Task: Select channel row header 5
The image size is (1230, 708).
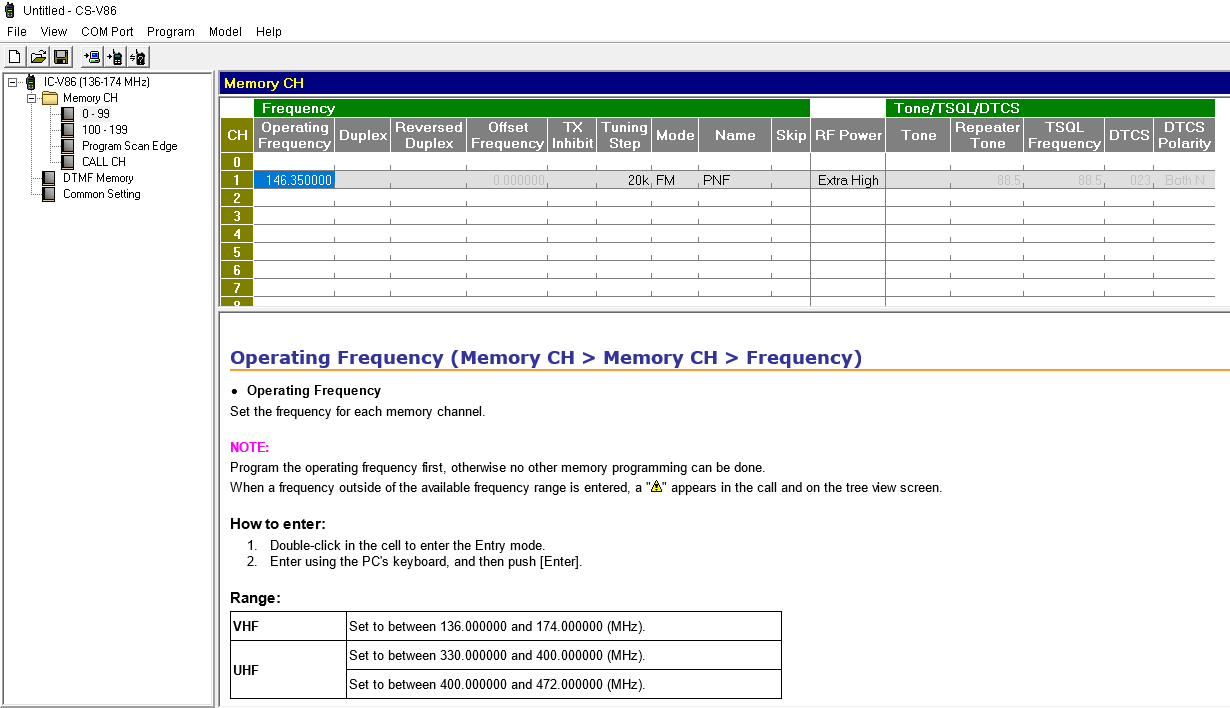Action: click(x=237, y=252)
